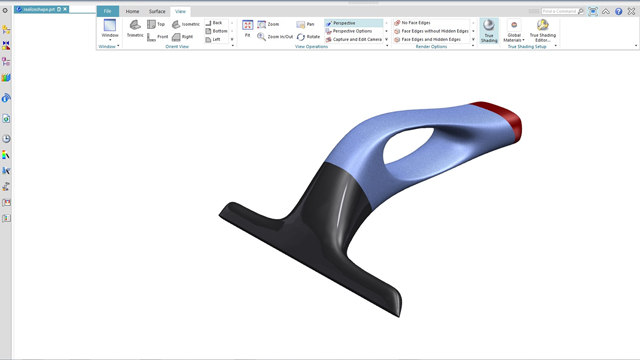Open the resource bar options gear
This screenshot has width=640, height=360.
(x=5, y=10)
